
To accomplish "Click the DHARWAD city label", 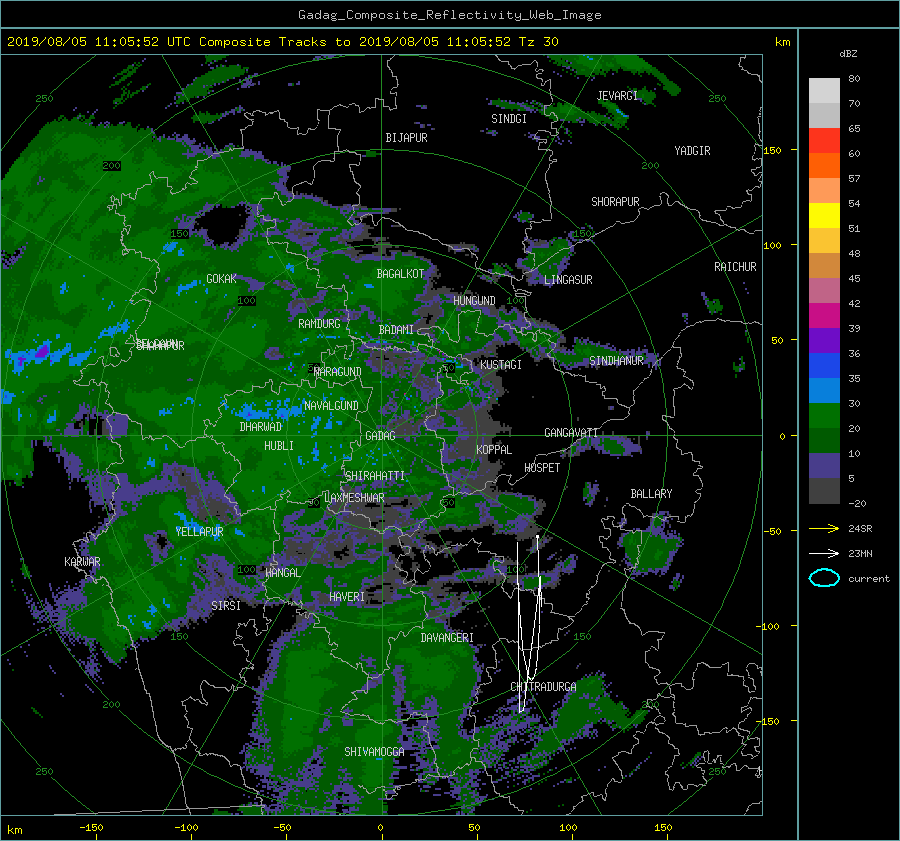I will (x=260, y=427).
